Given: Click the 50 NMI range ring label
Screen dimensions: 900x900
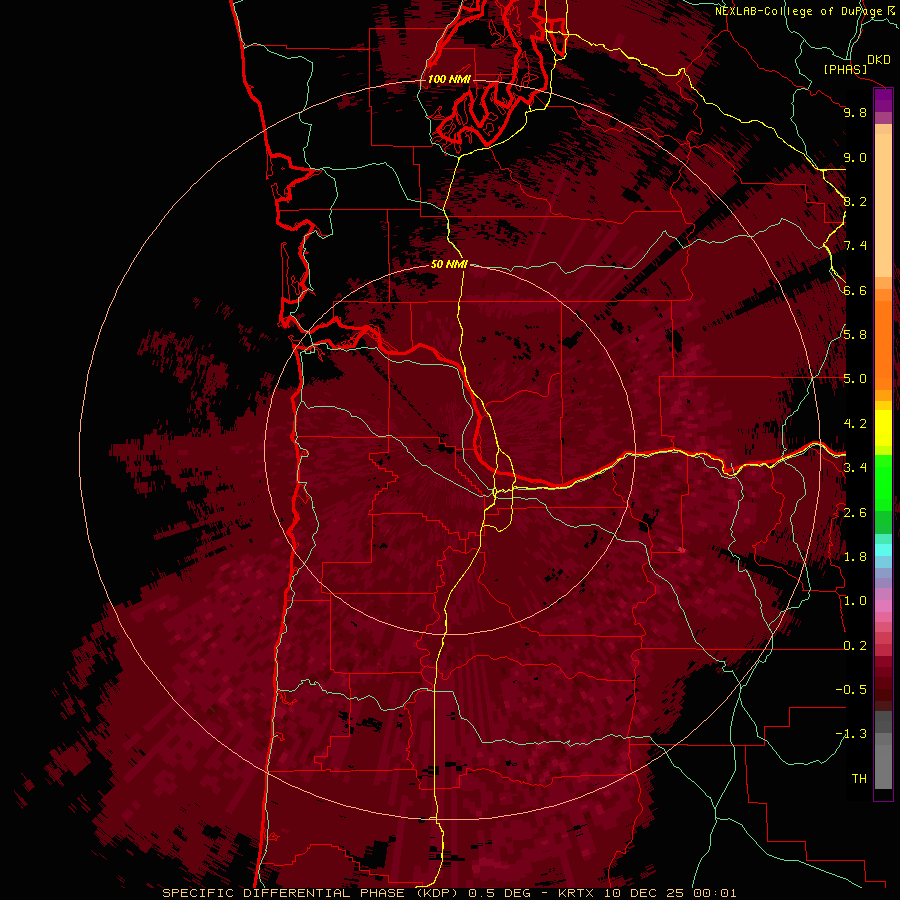Looking at the screenshot, I should (x=449, y=264).
